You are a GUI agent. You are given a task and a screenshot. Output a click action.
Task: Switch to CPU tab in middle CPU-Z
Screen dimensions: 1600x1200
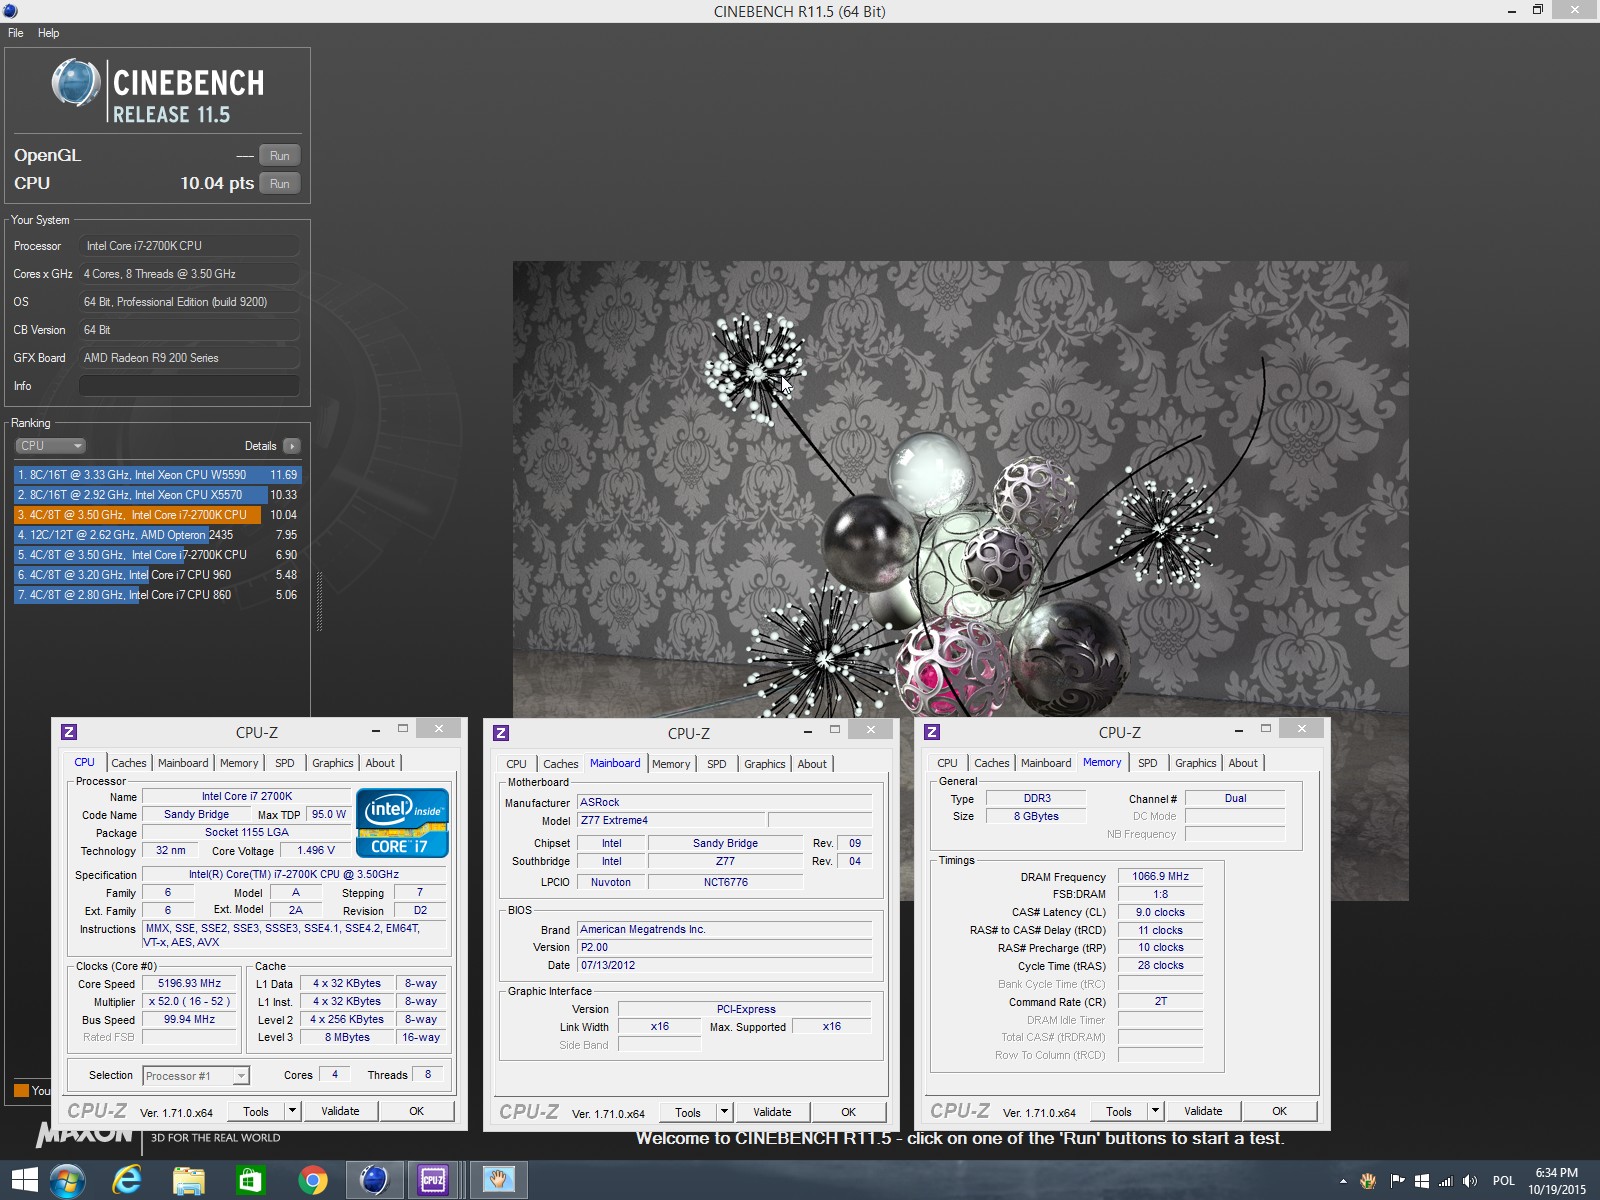pos(516,764)
